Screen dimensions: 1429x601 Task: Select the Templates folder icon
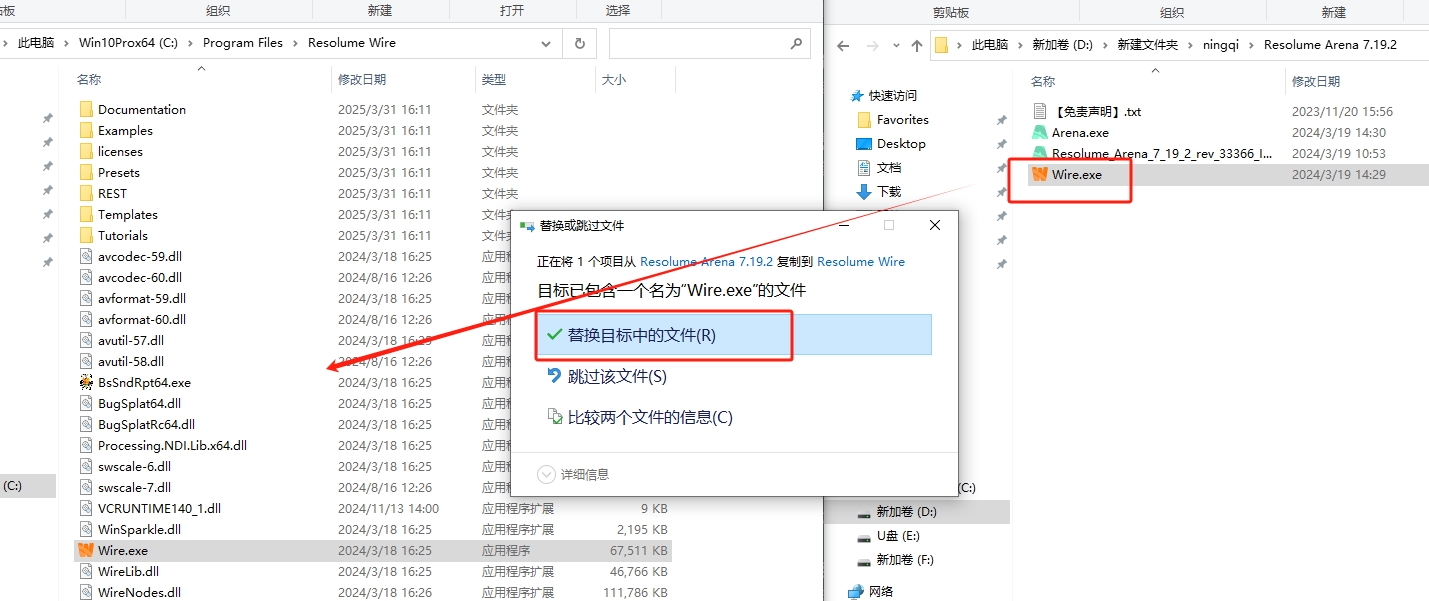(x=86, y=214)
